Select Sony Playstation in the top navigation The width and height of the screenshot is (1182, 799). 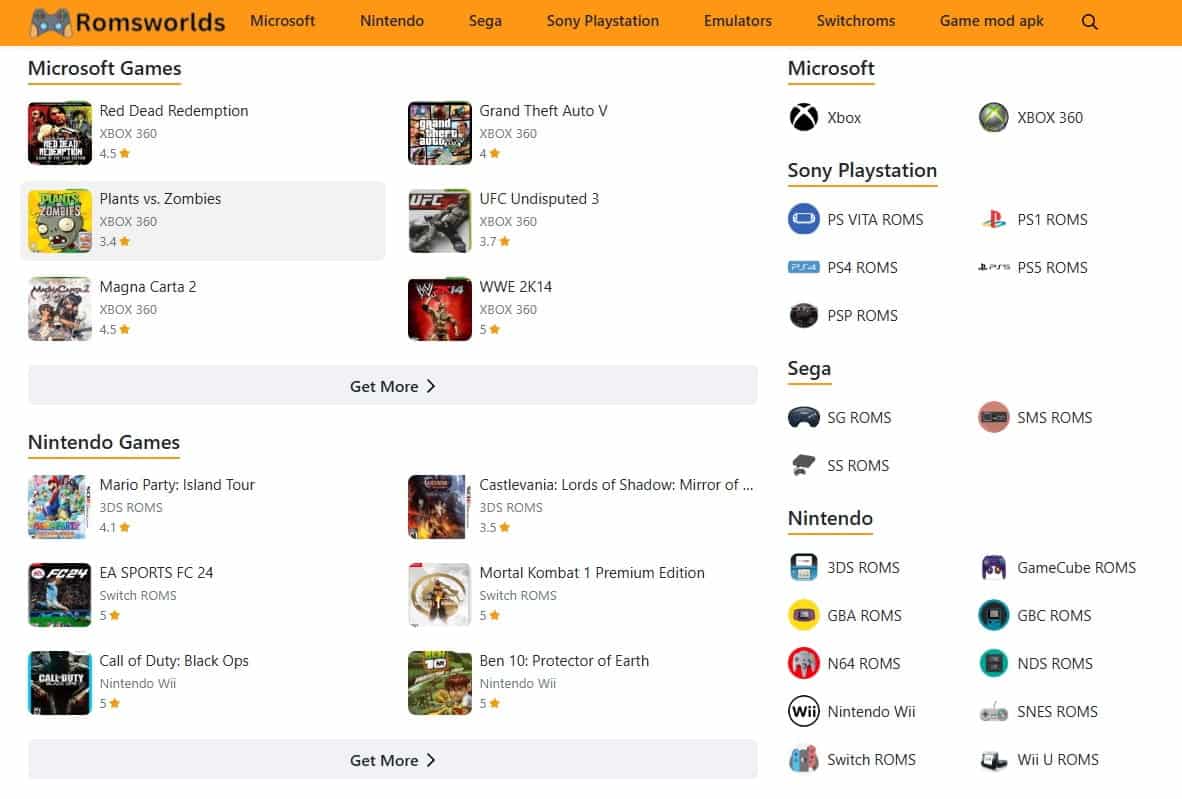coord(603,21)
